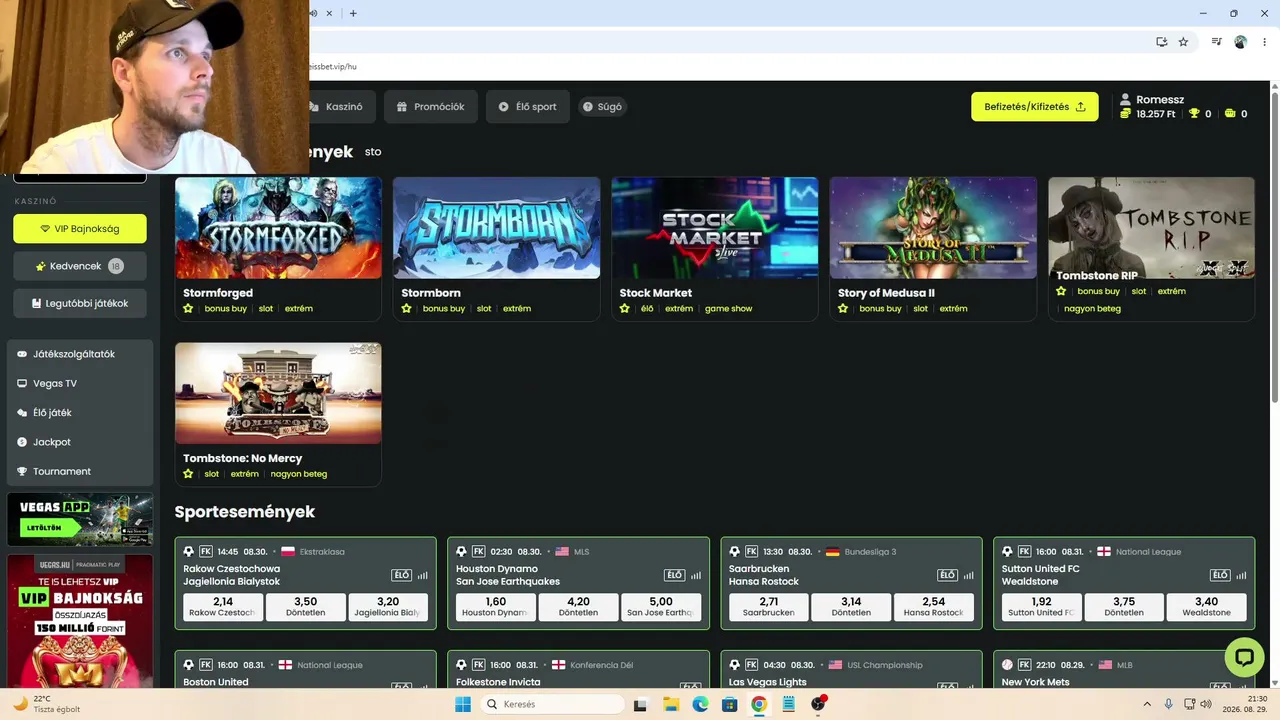The image size is (1280, 720).
Task: Select Jackpot in the sidebar menu
Action: click(x=80, y=442)
